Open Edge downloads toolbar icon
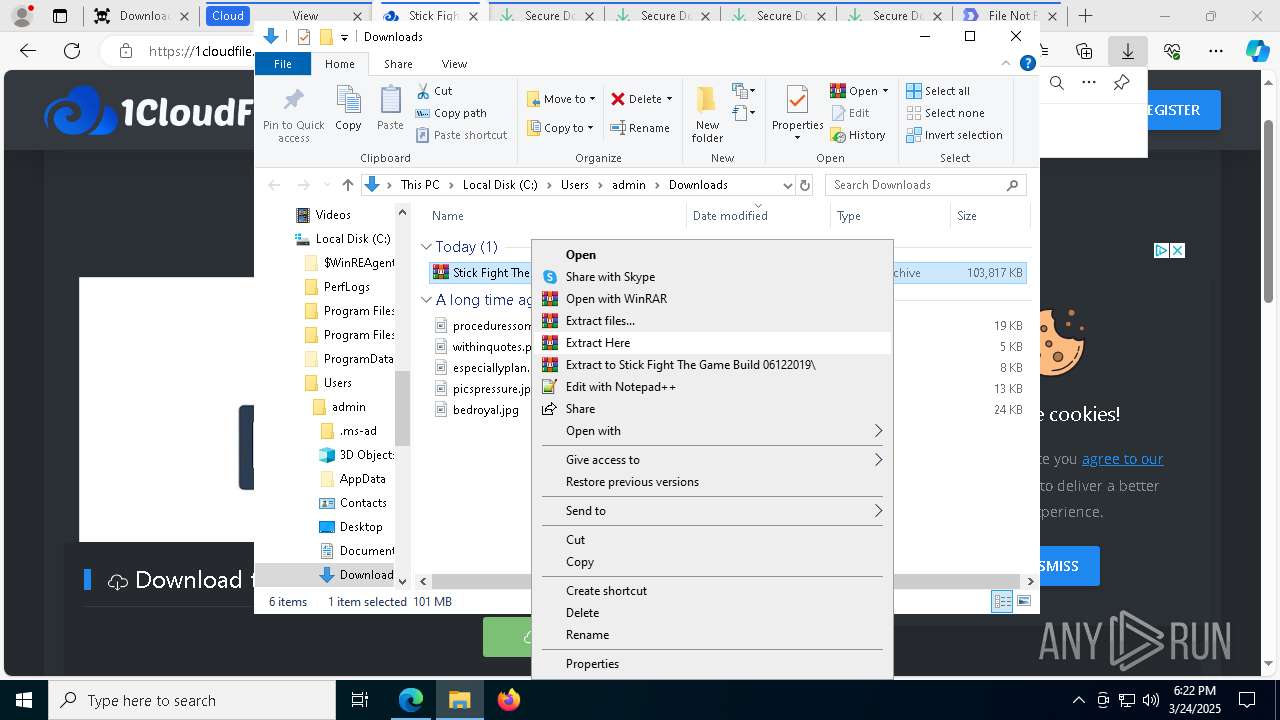The image size is (1280, 720). click(1127, 51)
